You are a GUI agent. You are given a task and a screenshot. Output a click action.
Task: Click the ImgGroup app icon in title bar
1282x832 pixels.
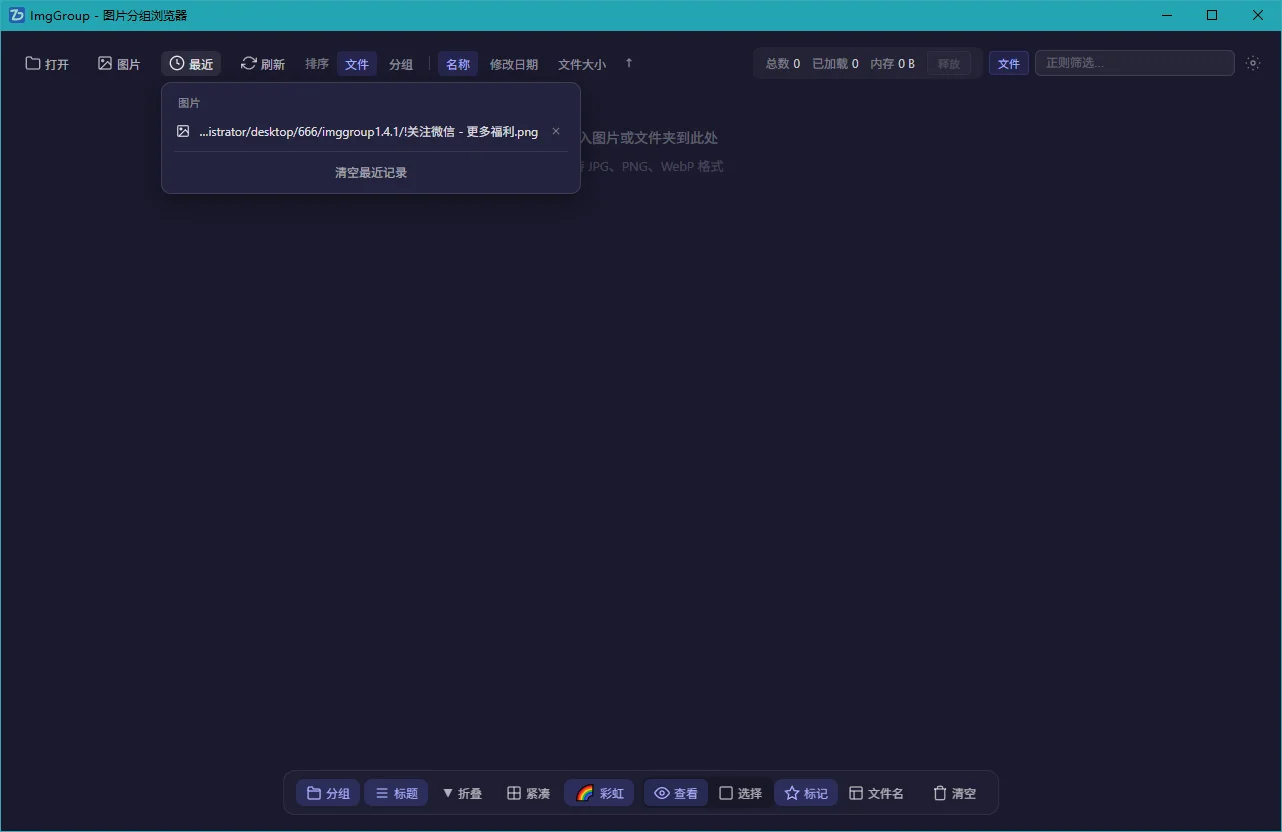click(x=16, y=15)
